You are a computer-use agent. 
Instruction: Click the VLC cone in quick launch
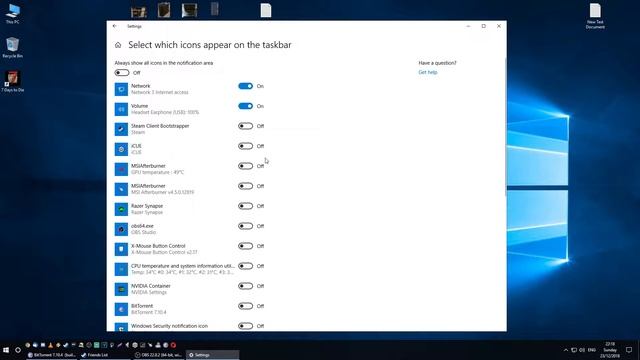tap(51, 345)
